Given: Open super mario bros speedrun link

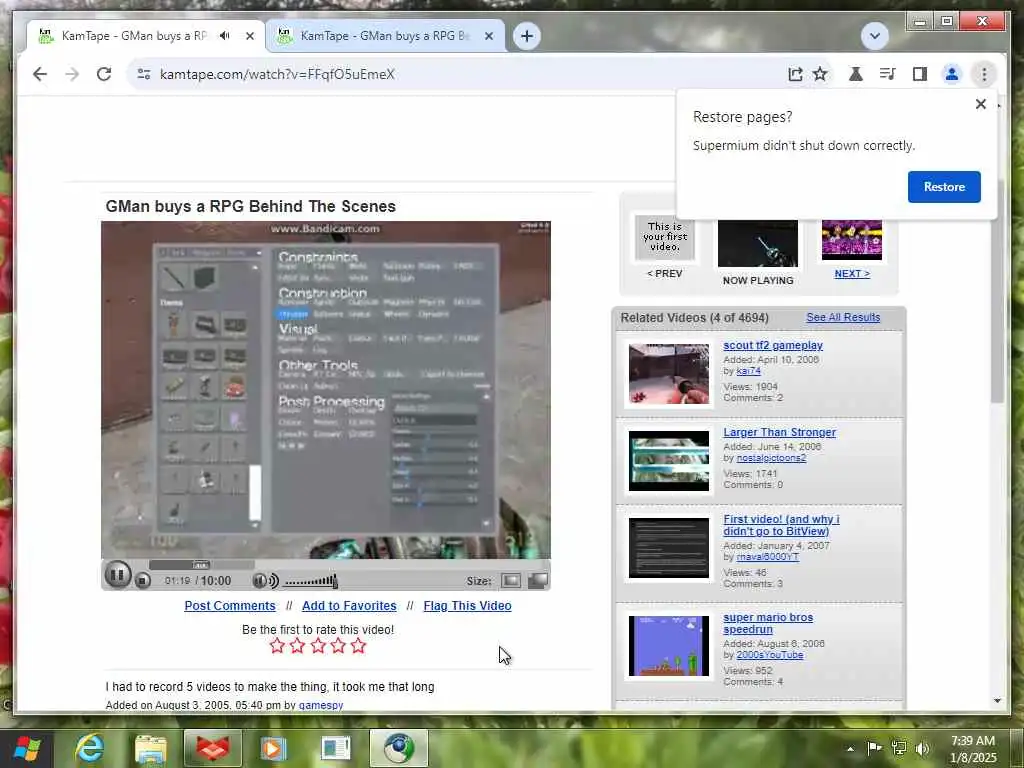Looking at the screenshot, I should (x=768, y=623).
